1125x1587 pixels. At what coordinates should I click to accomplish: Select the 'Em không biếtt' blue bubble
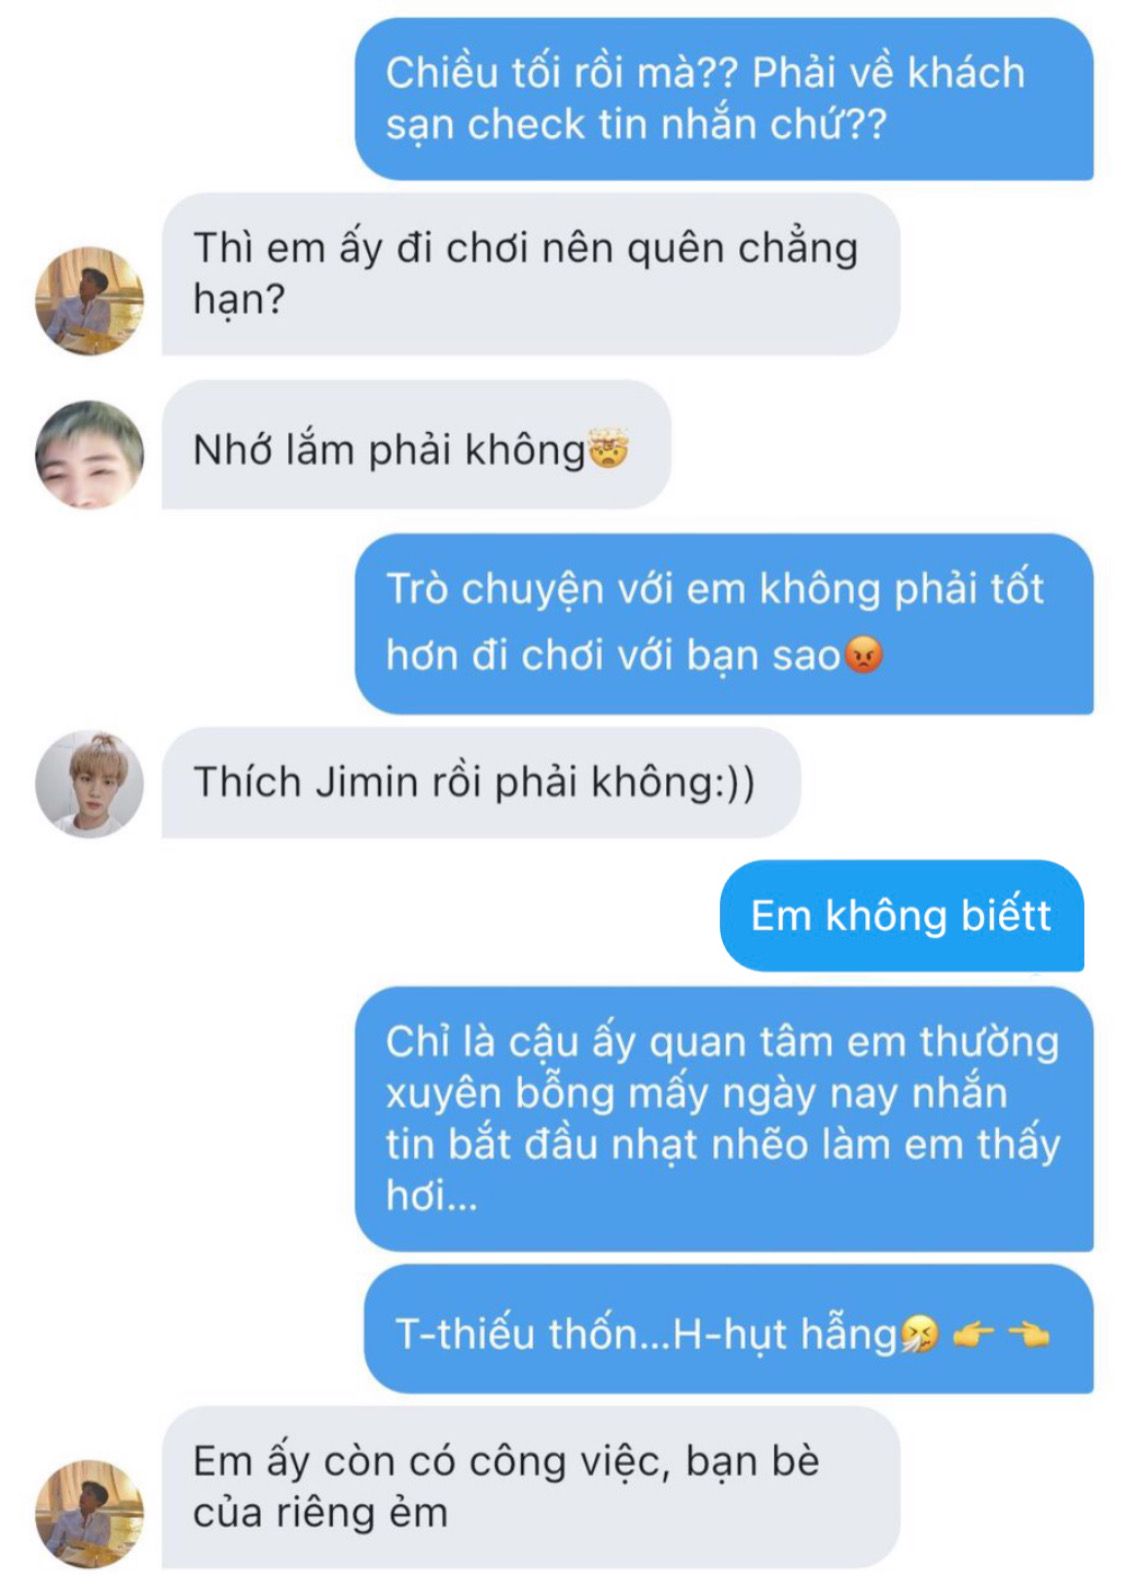tap(902, 916)
